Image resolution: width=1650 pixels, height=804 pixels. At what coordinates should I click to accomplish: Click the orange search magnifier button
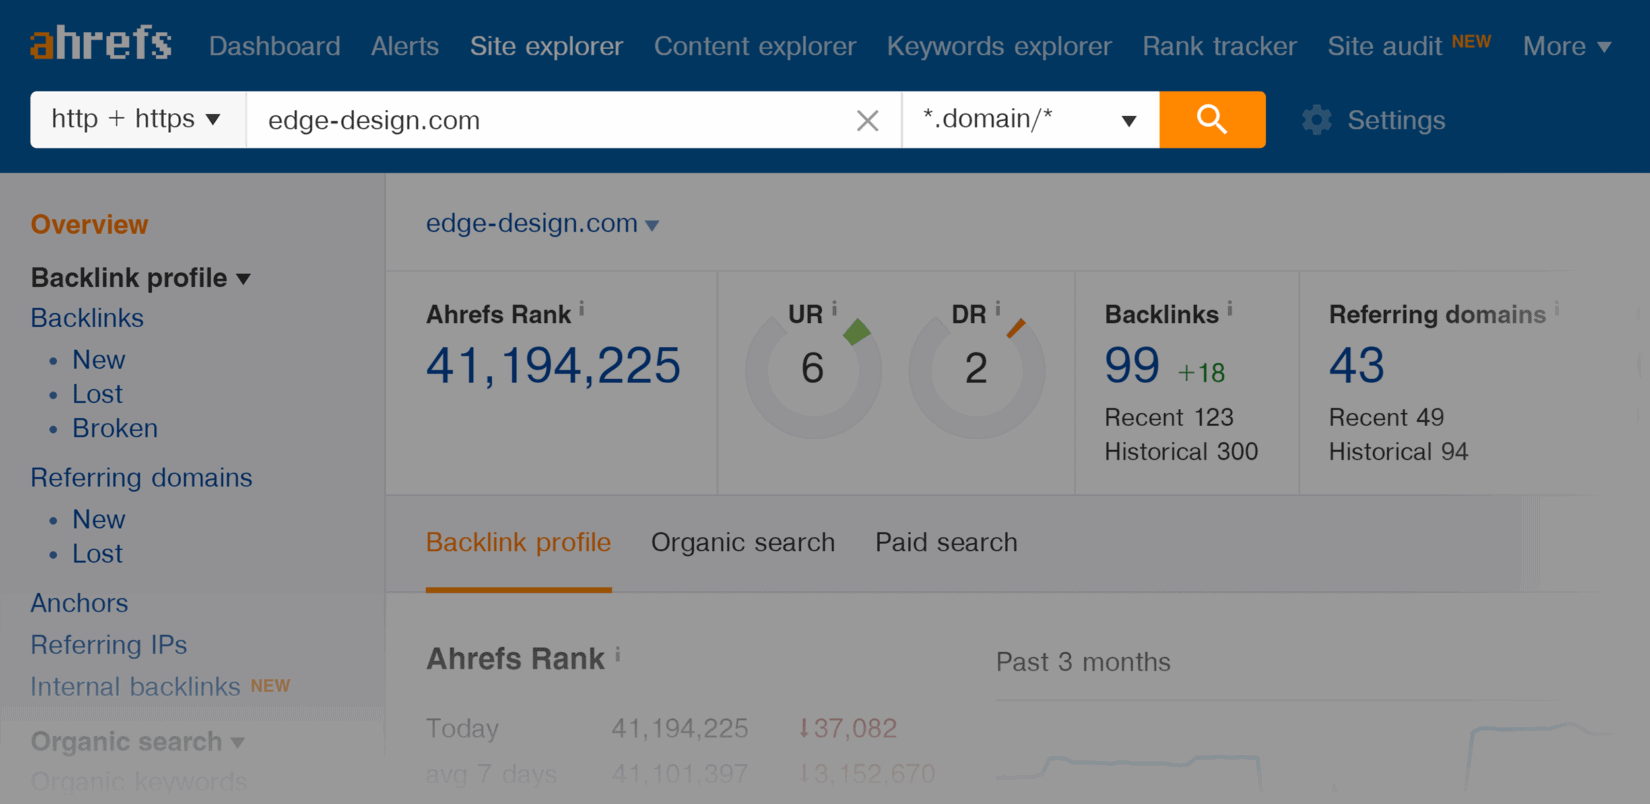coord(1212,120)
